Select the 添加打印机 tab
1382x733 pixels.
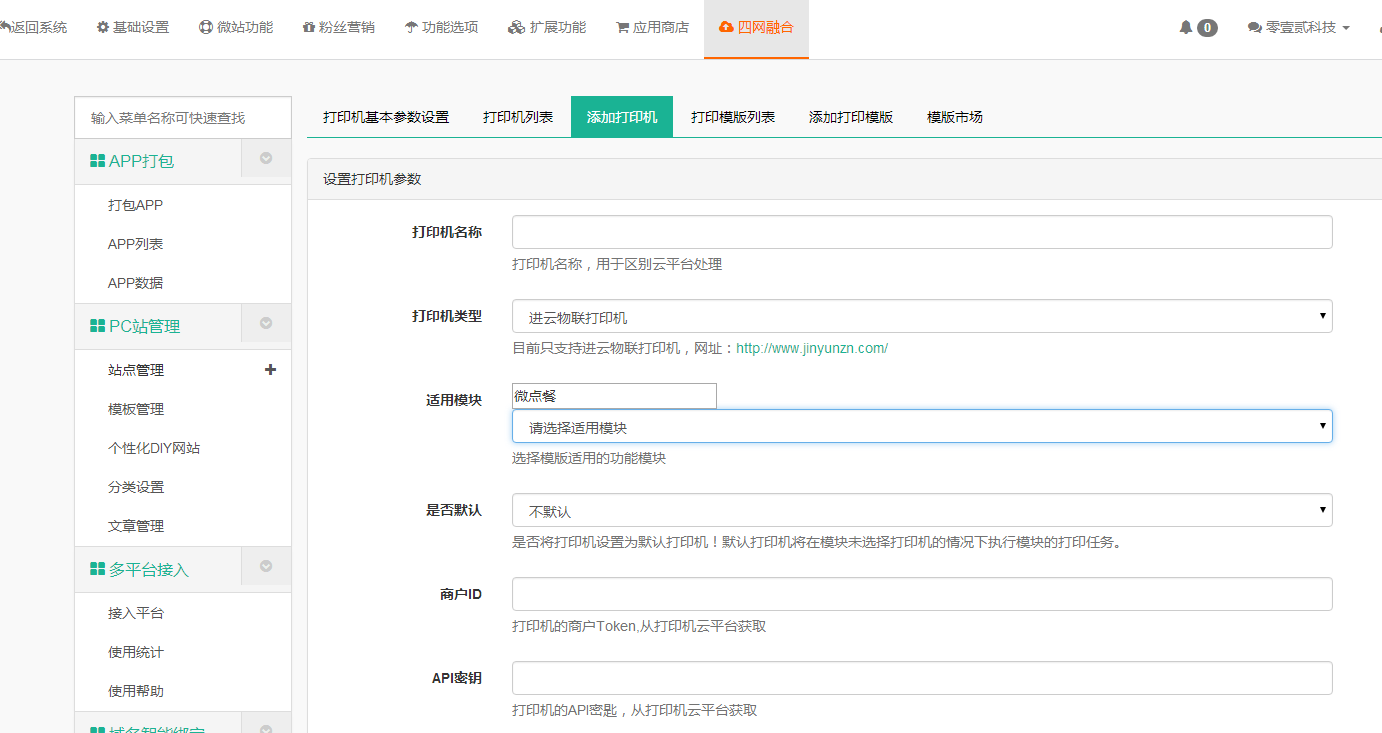tap(622, 117)
